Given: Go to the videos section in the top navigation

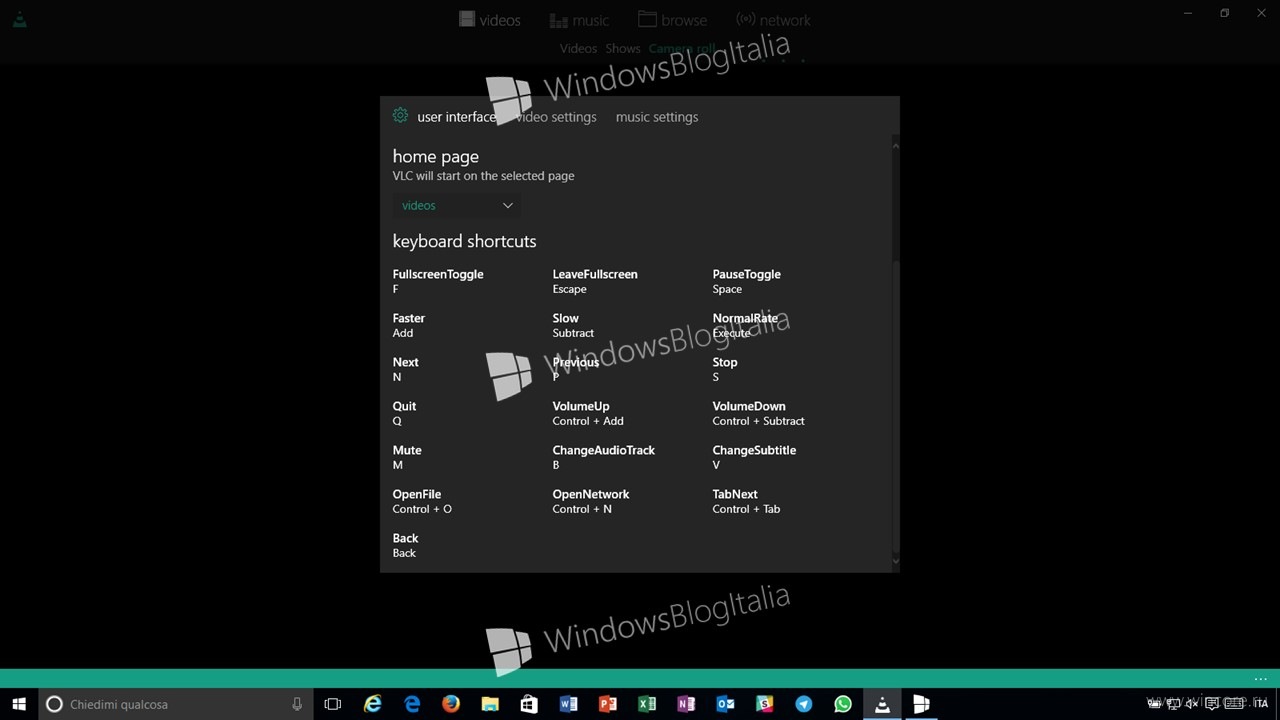Looking at the screenshot, I should click(x=490, y=20).
